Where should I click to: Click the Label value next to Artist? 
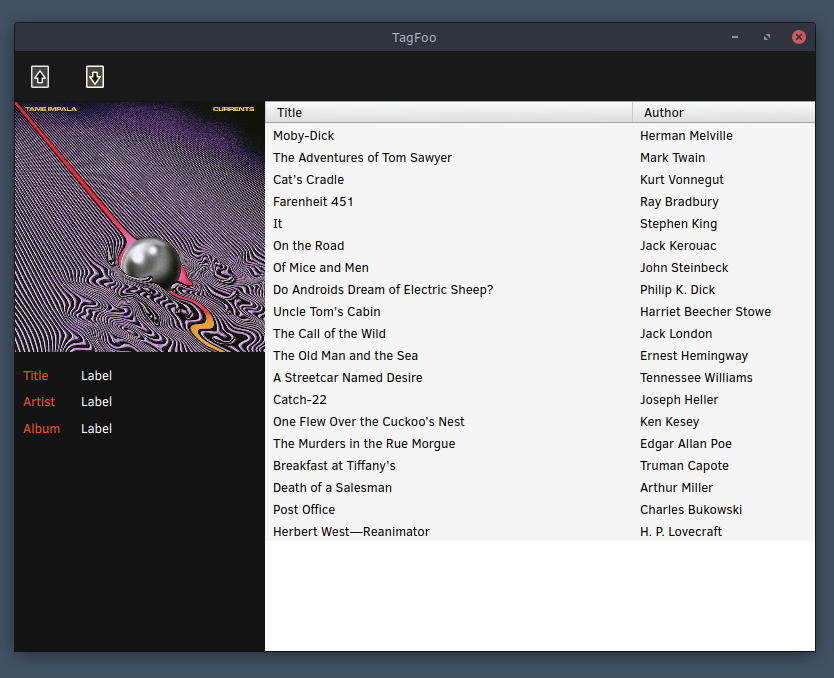tap(96, 401)
